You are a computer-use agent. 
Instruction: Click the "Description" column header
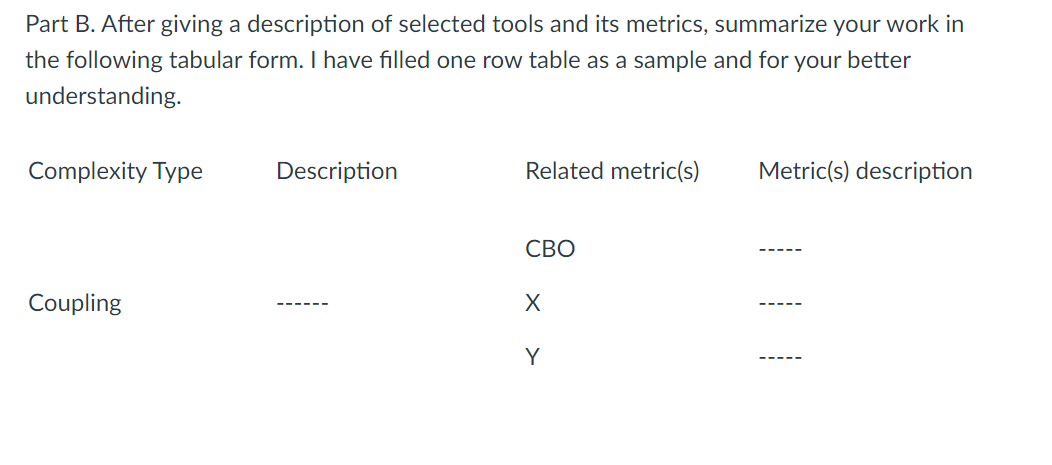(x=337, y=171)
